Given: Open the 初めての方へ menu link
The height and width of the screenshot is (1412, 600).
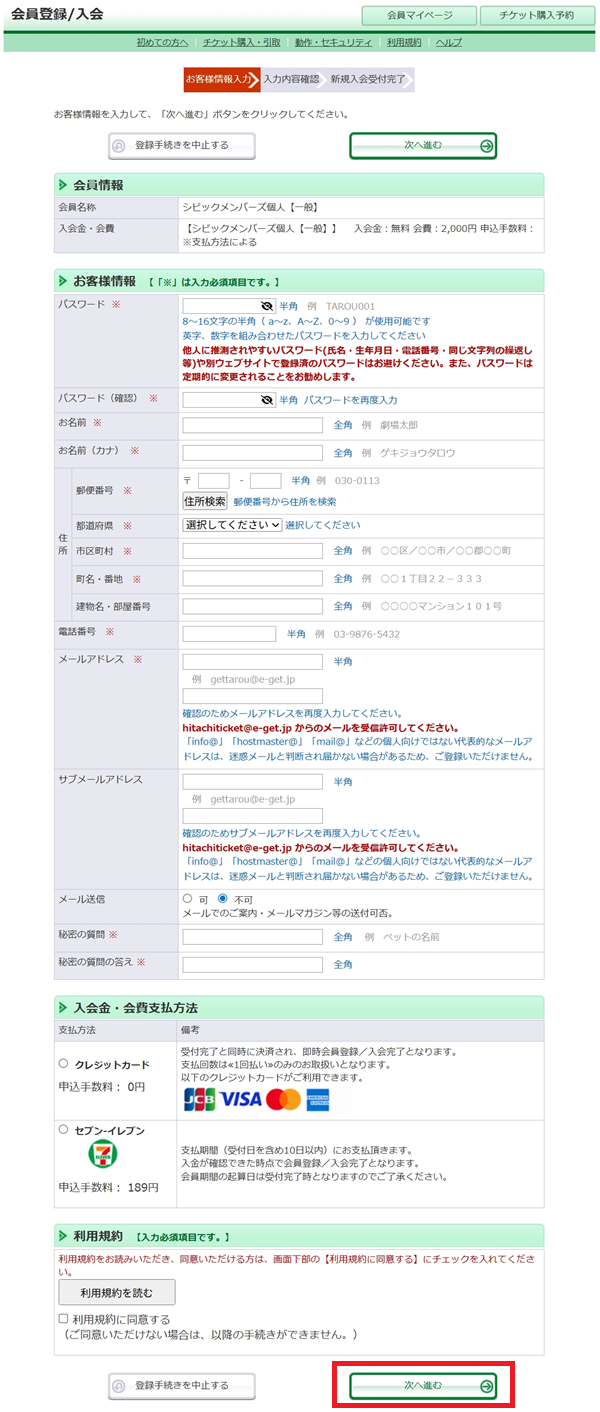Looking at the screenshot, I should (161, 42).
